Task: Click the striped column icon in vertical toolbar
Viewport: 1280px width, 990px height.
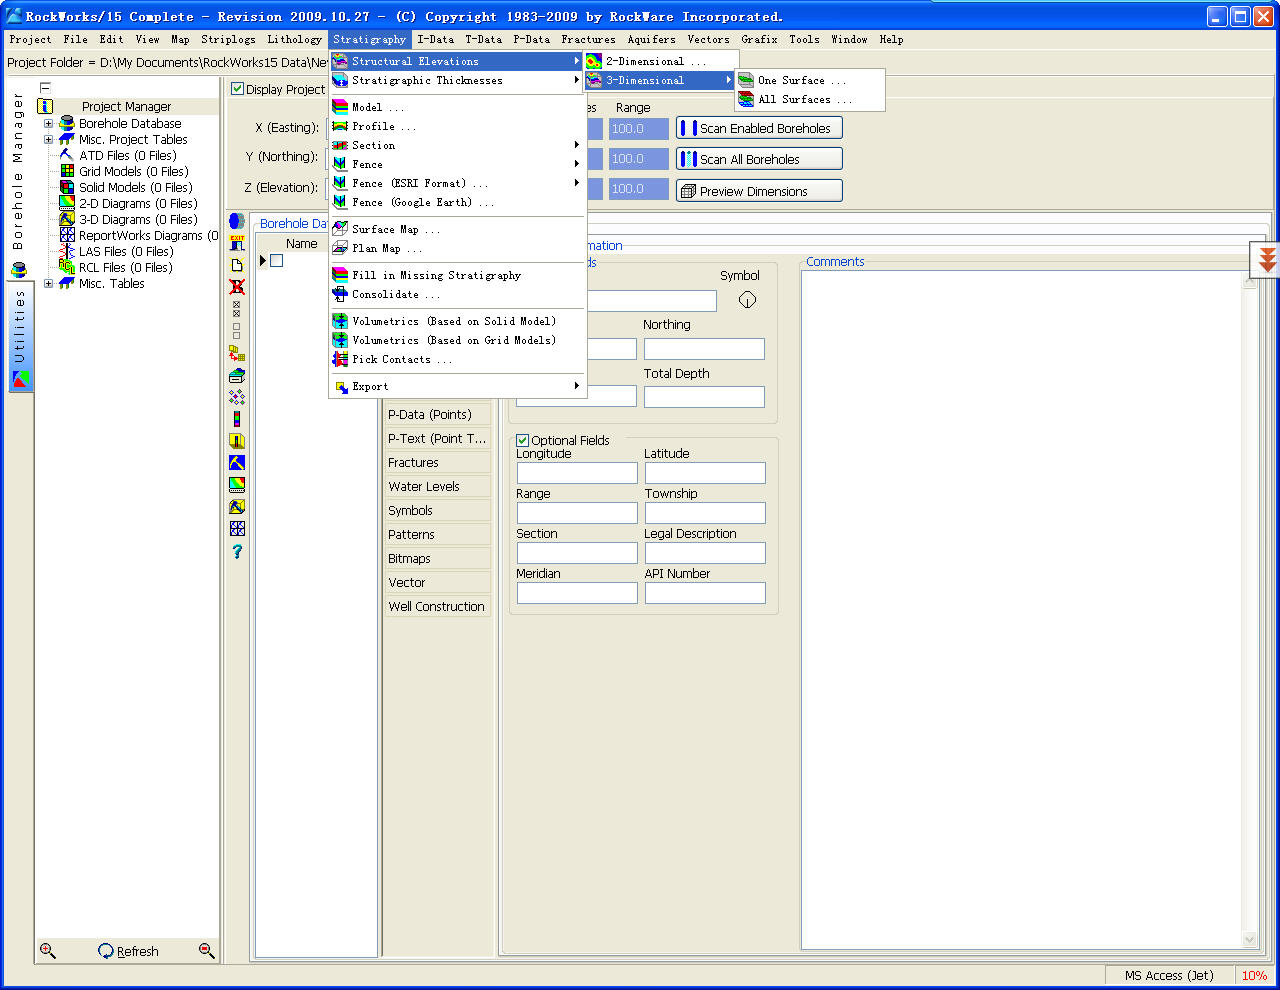Action: click(x=237, y=419)
